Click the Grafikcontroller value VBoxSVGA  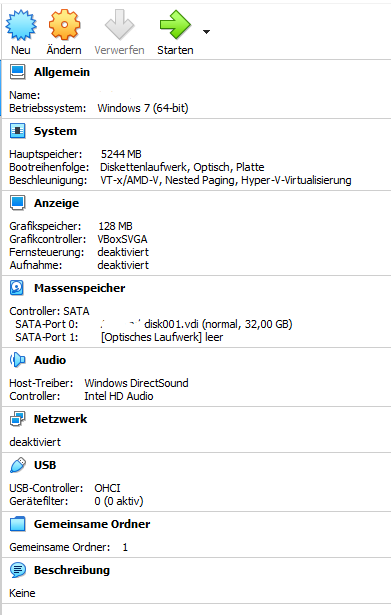click(x=122, y=239)
